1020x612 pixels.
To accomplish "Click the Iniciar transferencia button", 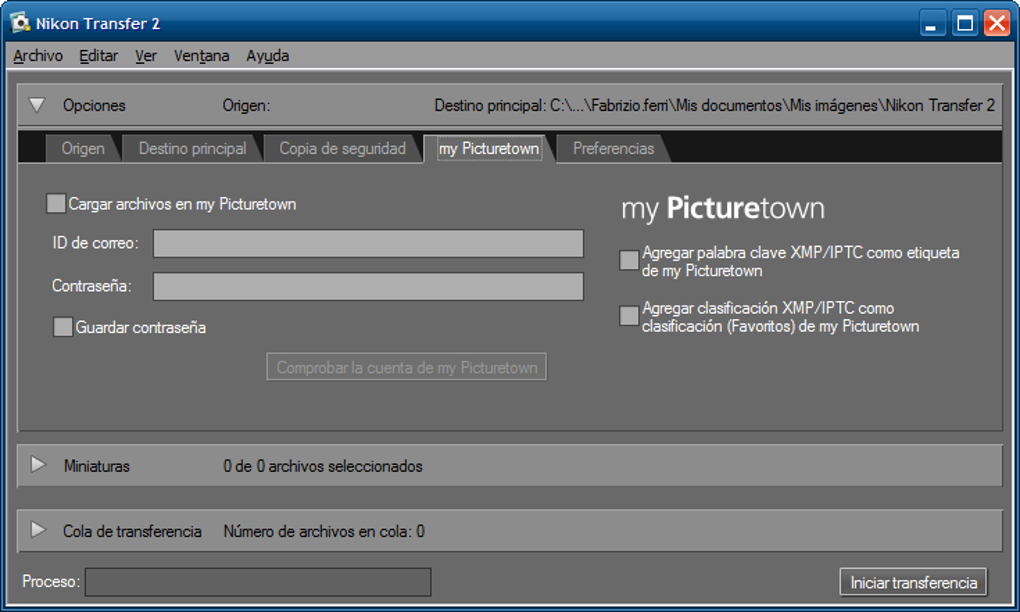I will coord(913,582).
